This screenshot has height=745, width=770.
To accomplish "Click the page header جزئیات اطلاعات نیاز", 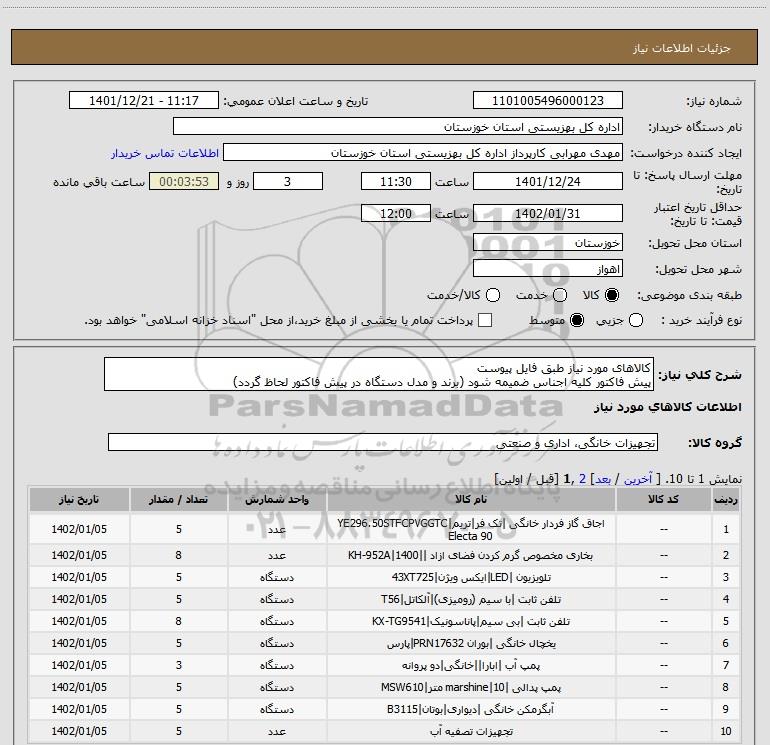I will tap(681, 48).
